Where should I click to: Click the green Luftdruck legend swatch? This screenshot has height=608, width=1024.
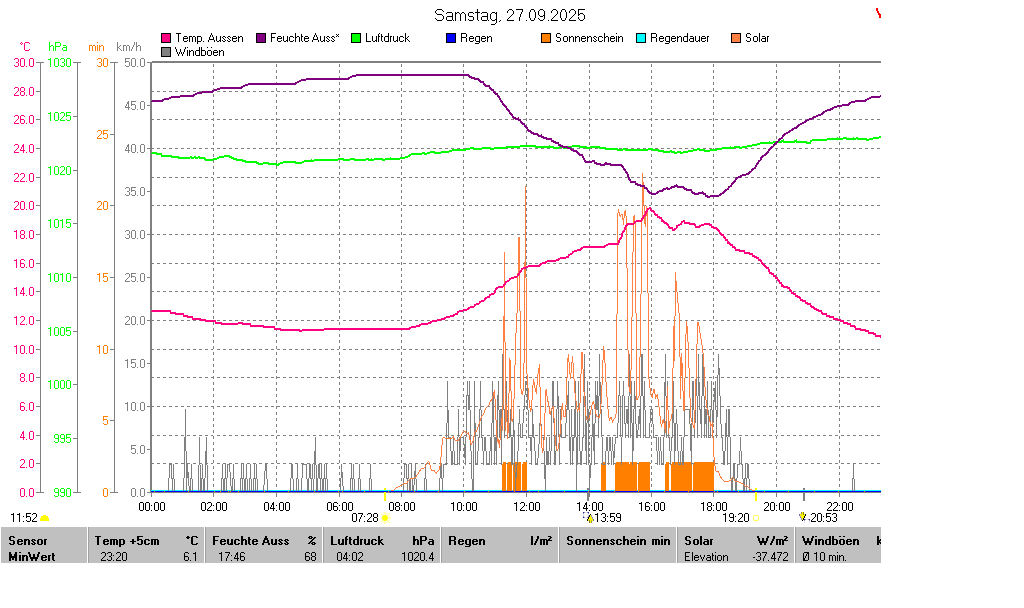pos(356,38)
